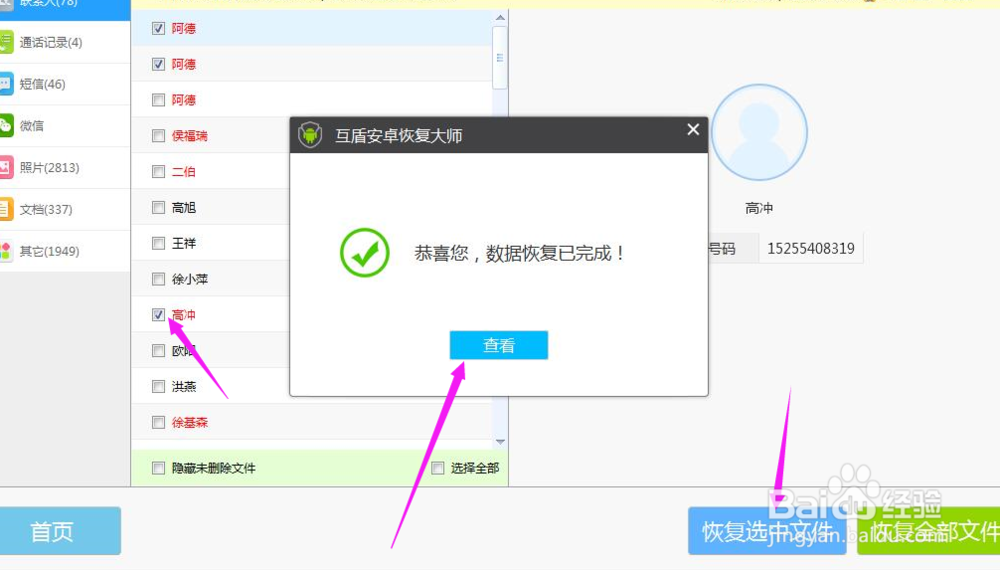Select the 徐基森 contact name

click(189, 422)
